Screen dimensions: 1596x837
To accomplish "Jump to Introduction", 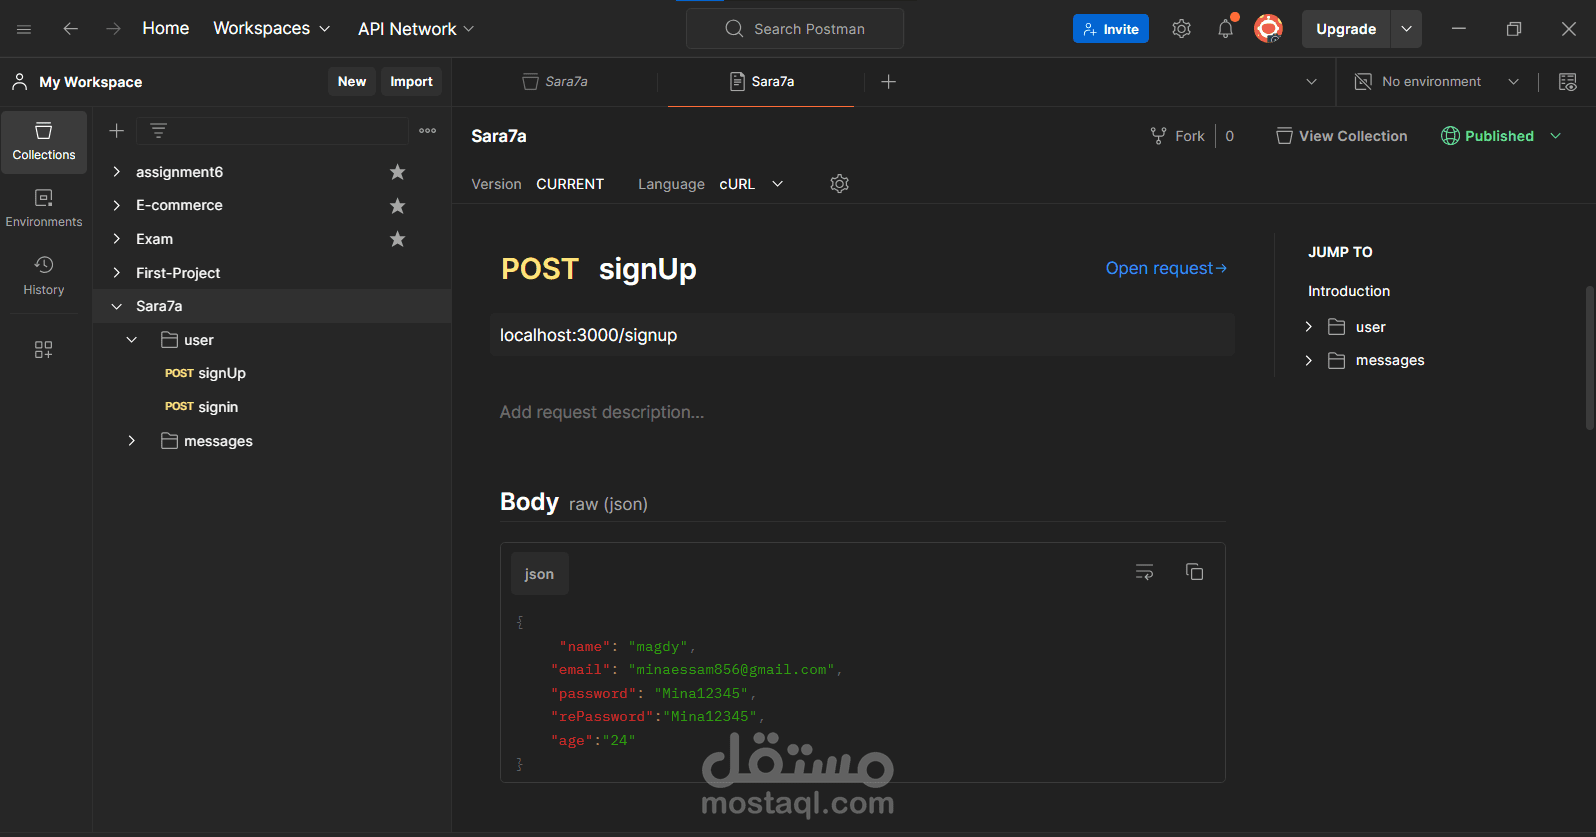I will [1349, 291].
